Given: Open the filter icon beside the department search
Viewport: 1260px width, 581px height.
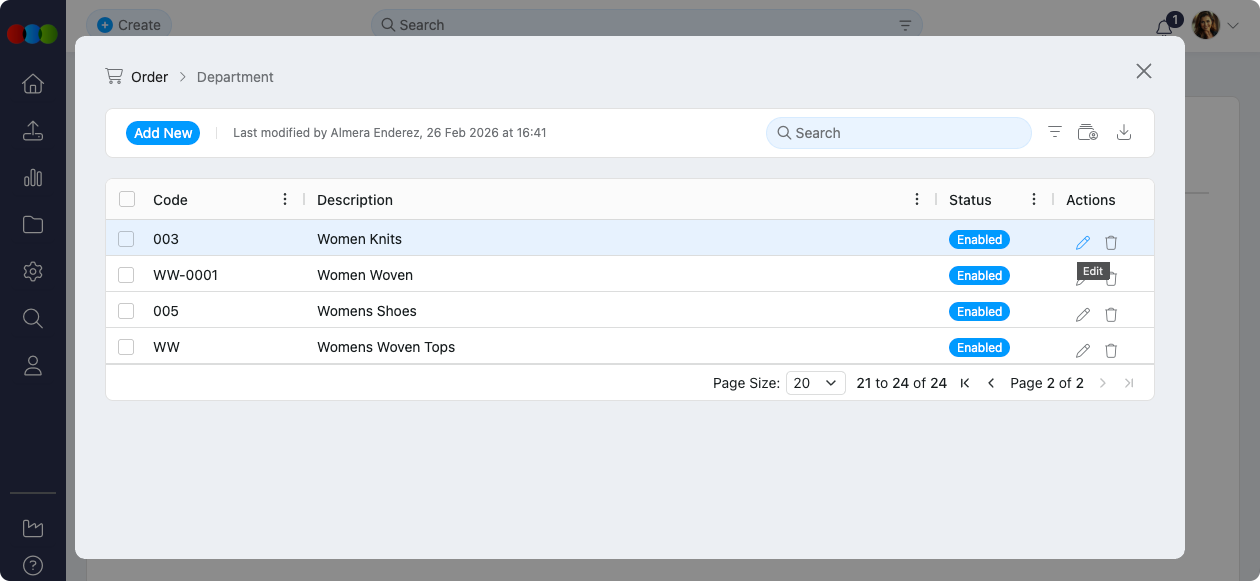Looking at the screenshot, I should click(1054, 132).
